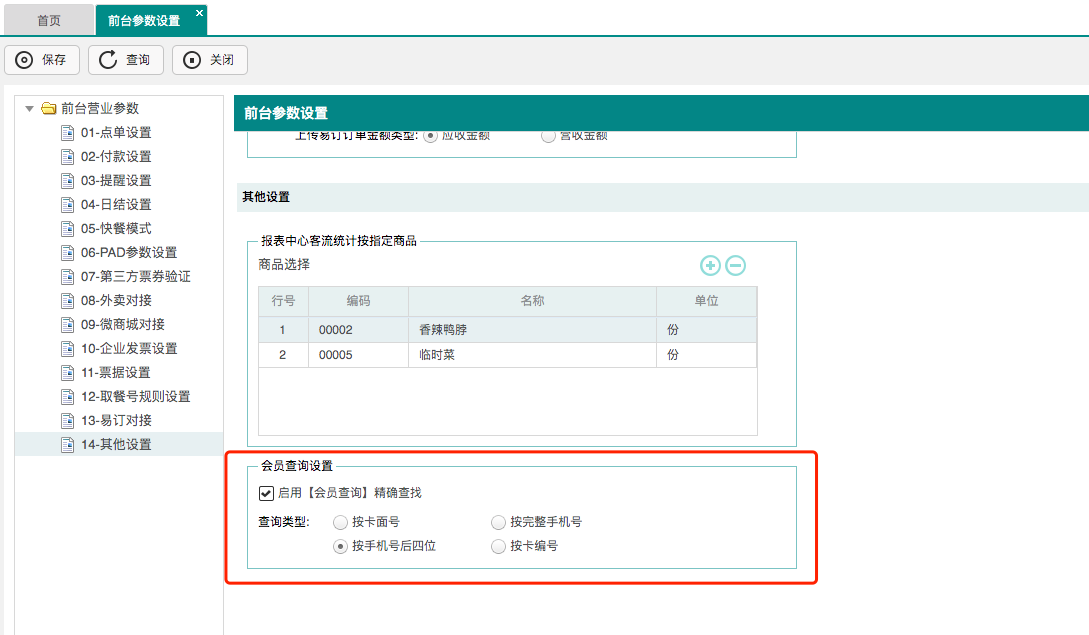
Task: Open 07-第三方票券验证 in the tree
Action: point(135,277)
